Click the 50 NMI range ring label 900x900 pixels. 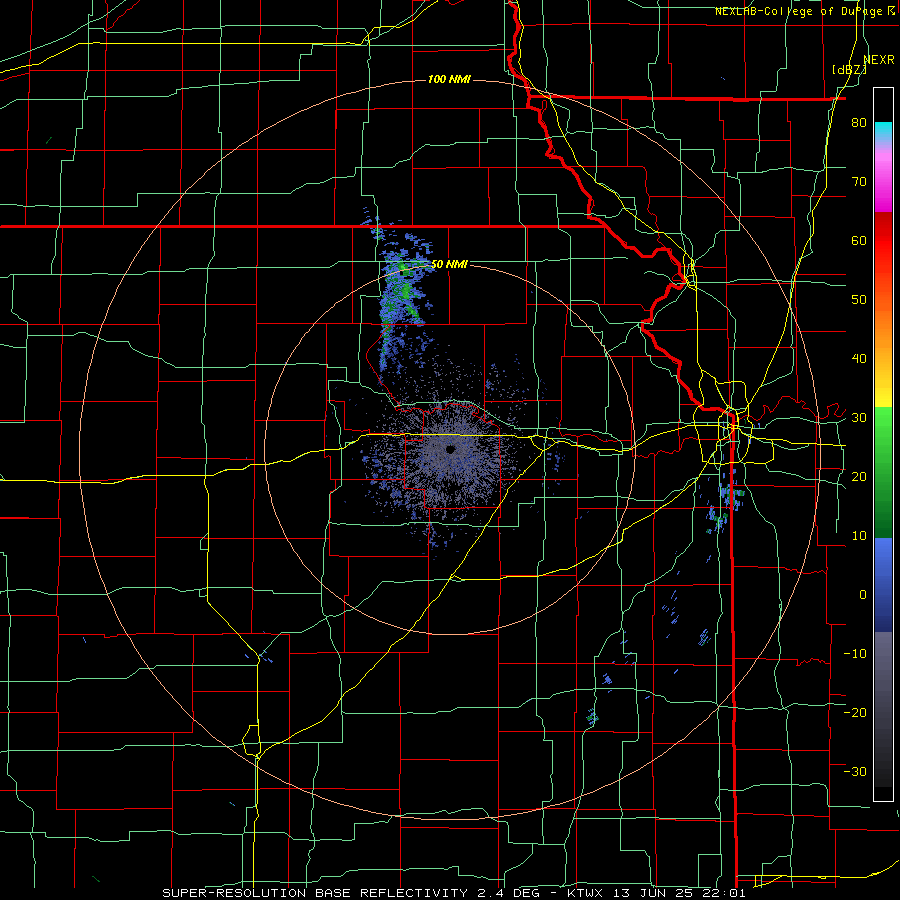449,265
